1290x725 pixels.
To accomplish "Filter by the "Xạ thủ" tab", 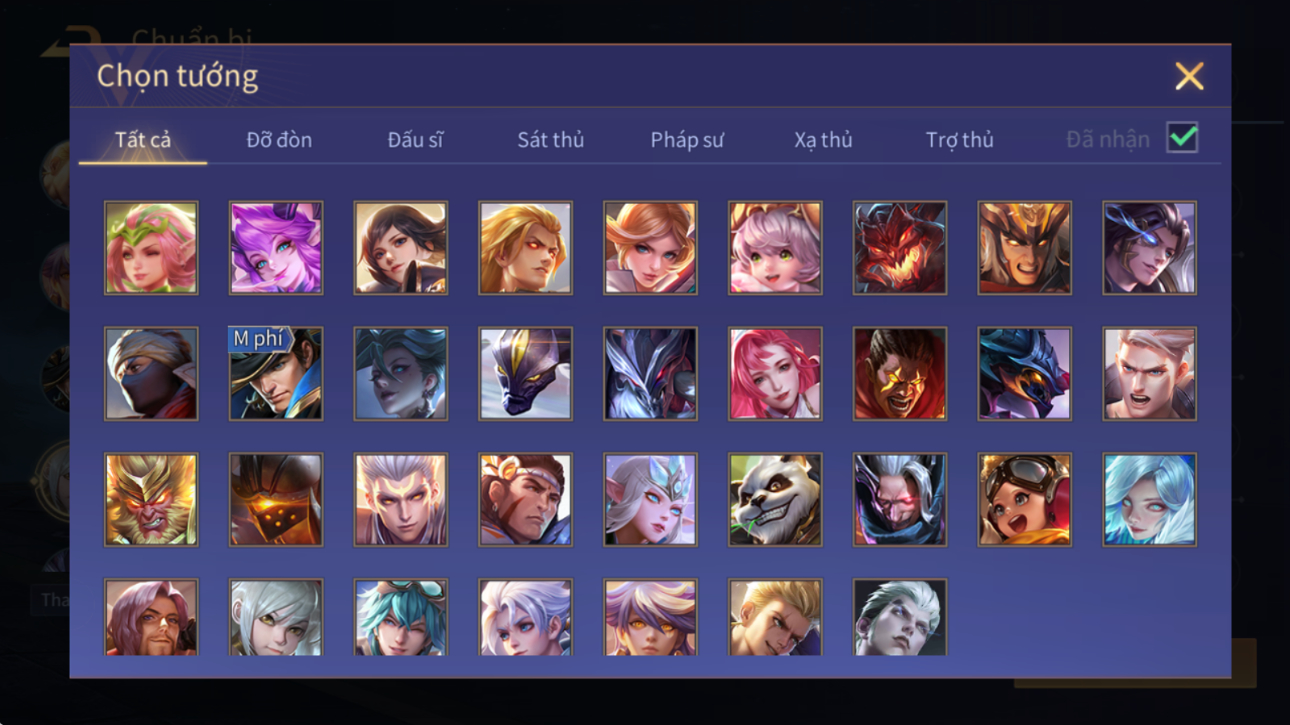I will [x=823, y=140].
